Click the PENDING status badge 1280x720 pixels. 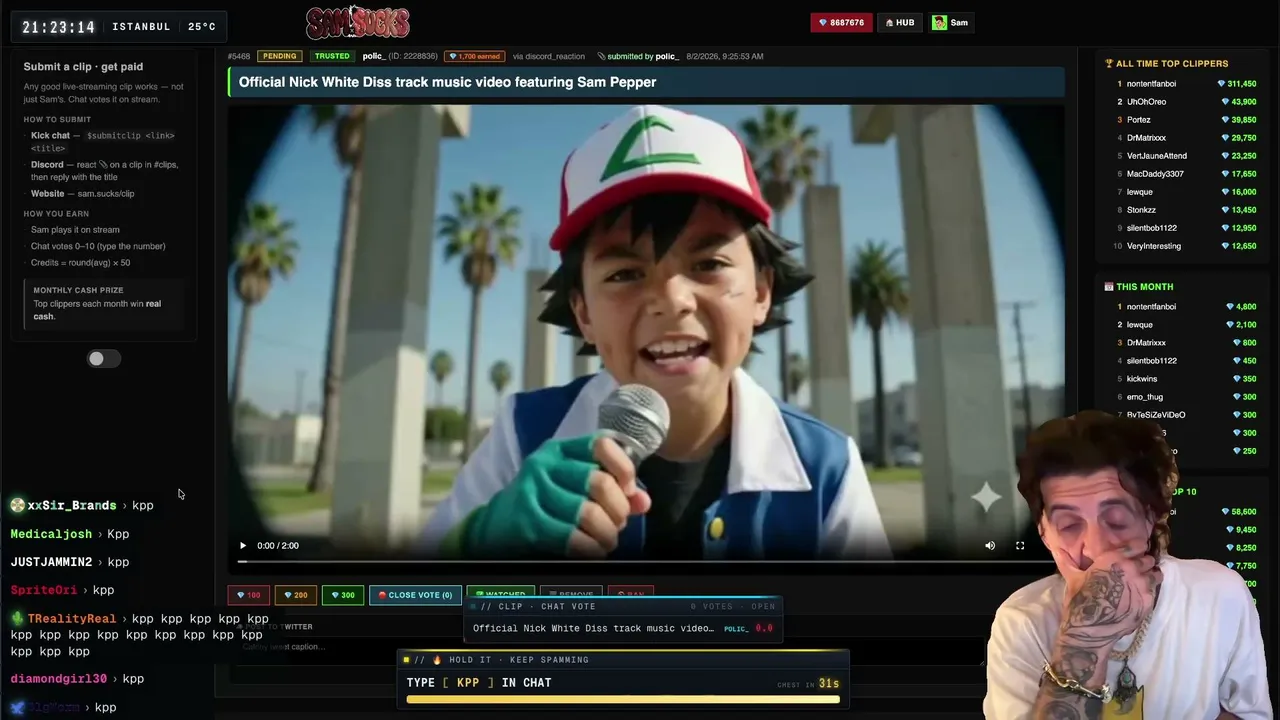click(x=280, y=56)
